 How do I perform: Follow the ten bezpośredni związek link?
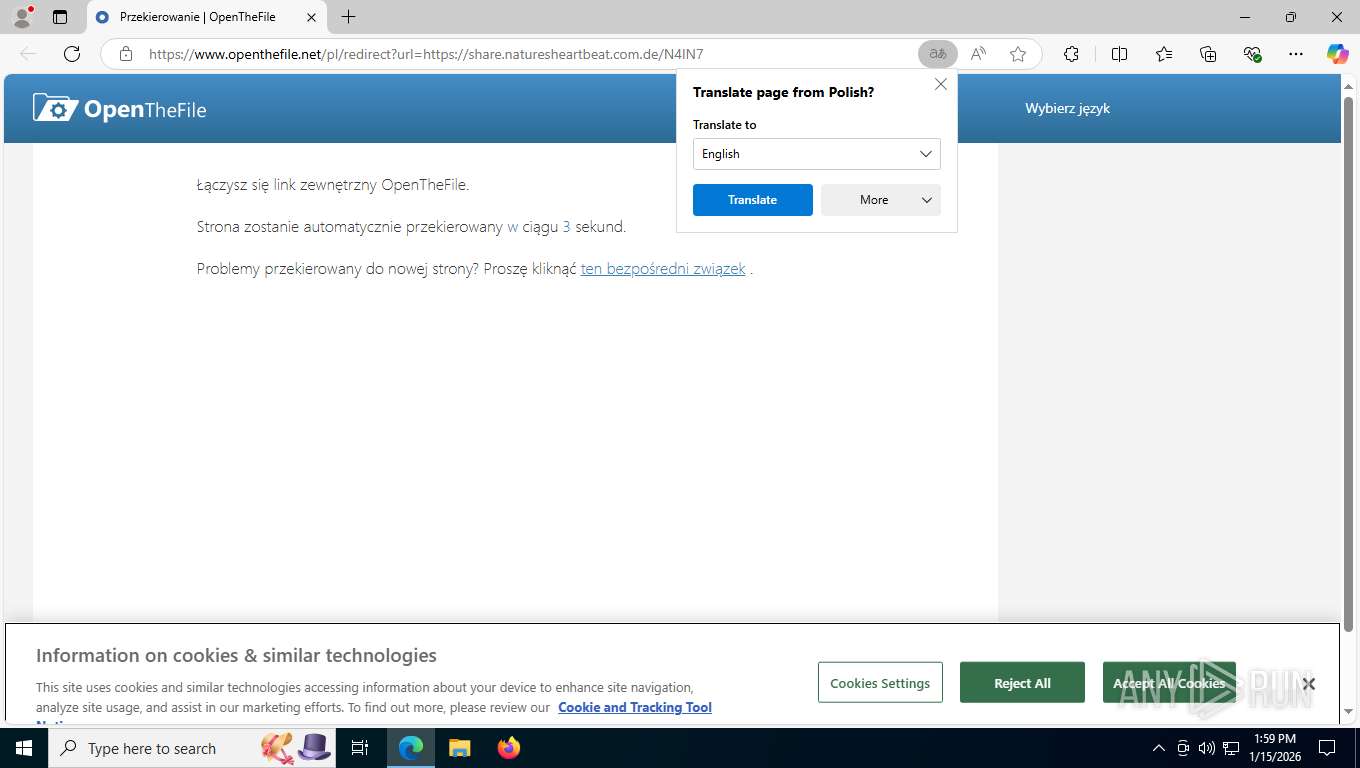pos(663,268)
